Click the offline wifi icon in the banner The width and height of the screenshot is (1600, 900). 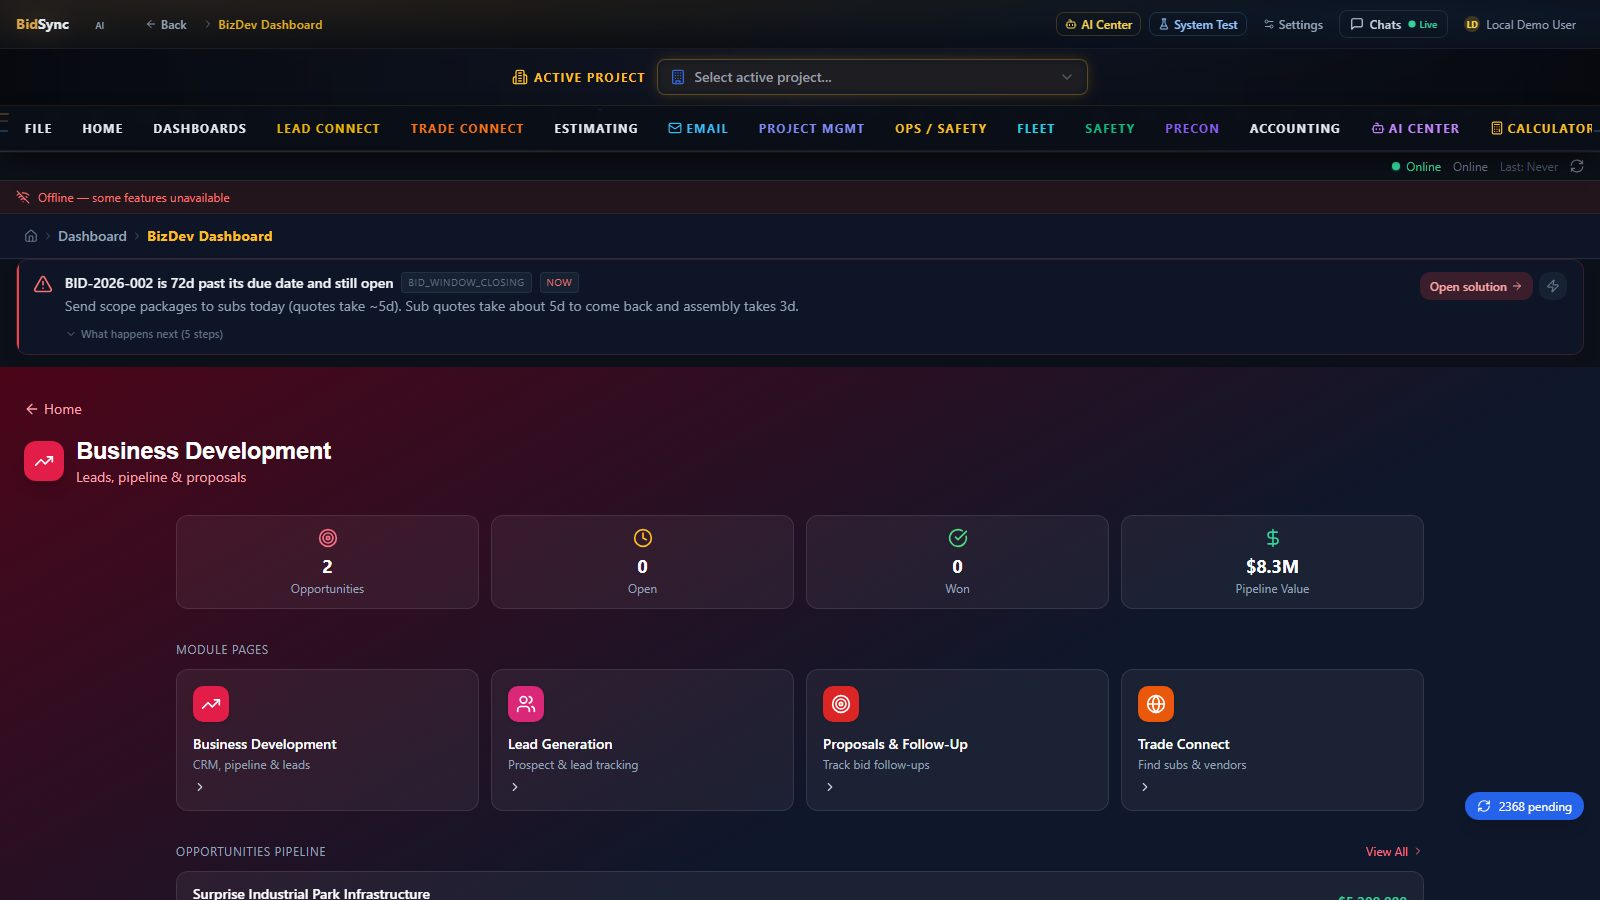click(x=23, y=197)
